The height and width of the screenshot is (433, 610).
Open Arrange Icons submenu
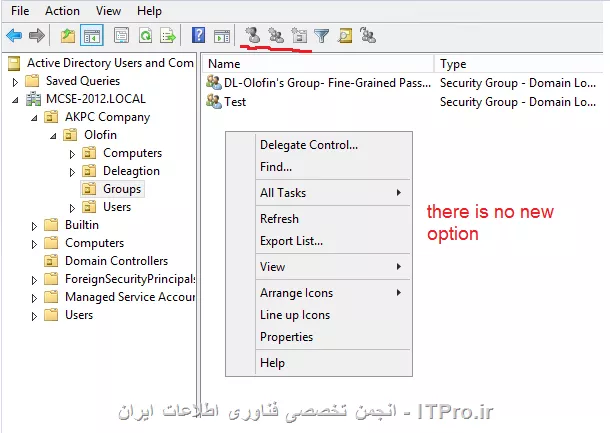pos(334,293)
